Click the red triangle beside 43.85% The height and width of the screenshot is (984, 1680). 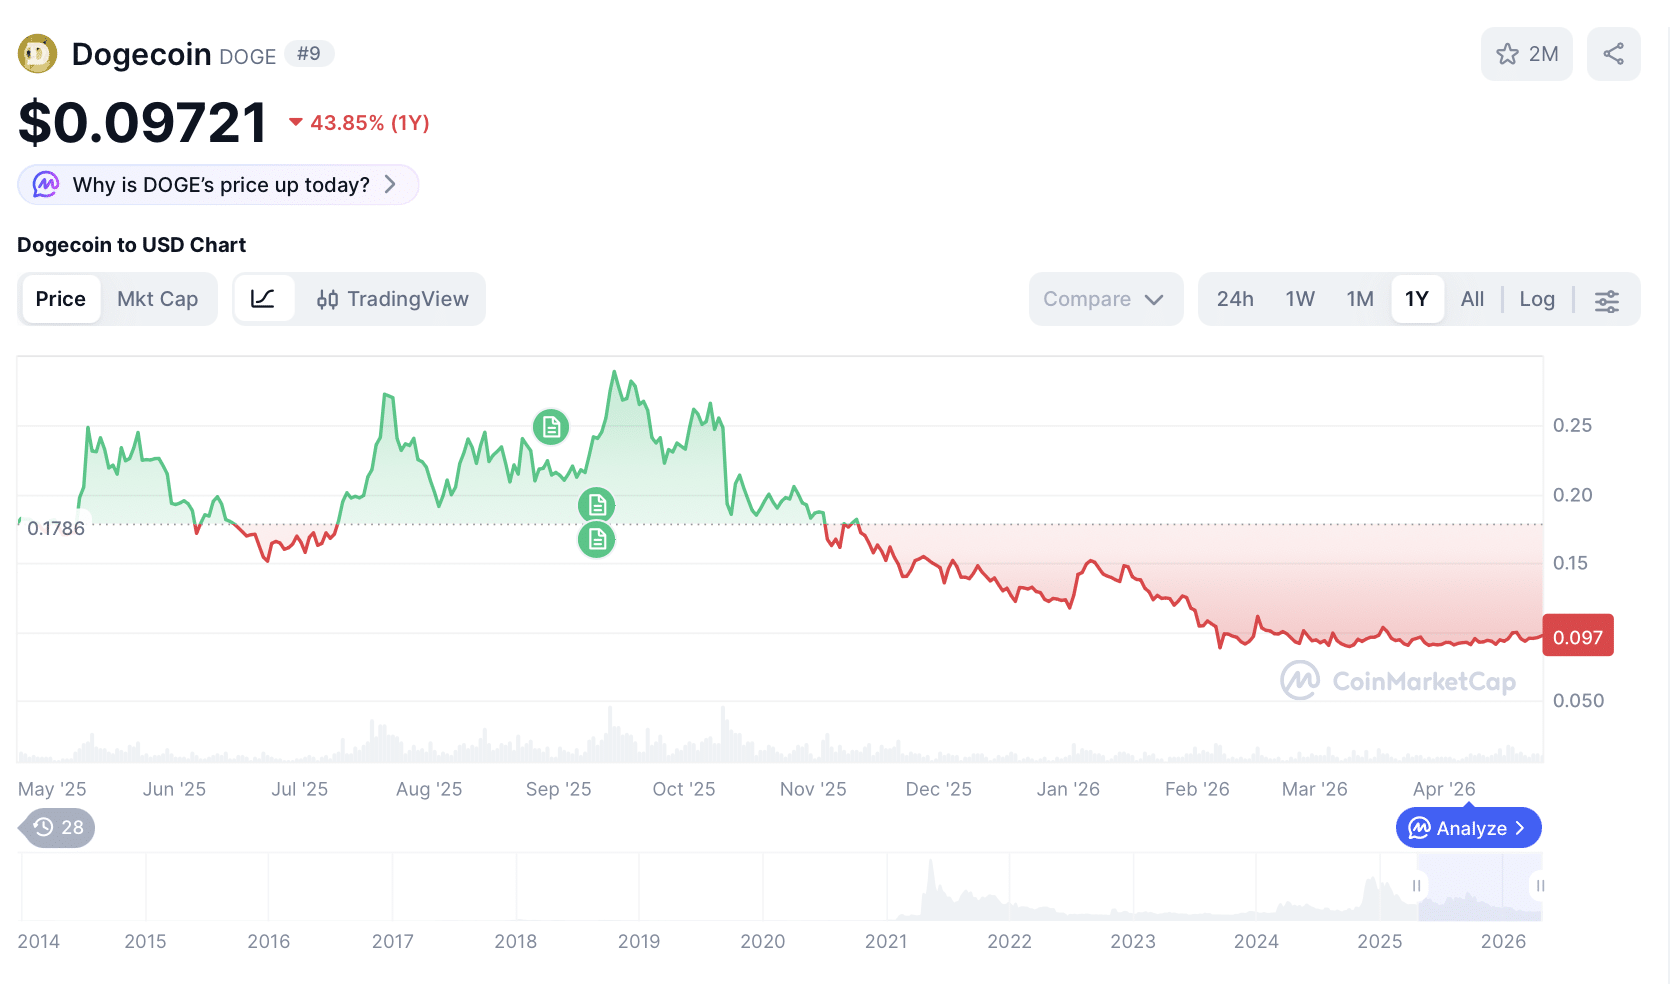[x=295, y=122]
